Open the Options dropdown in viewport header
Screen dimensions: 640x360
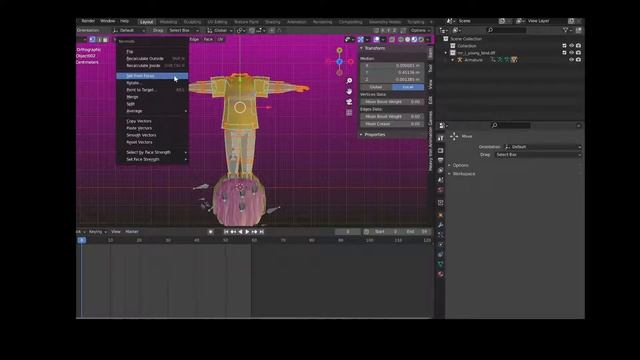(x=420, y=30)
